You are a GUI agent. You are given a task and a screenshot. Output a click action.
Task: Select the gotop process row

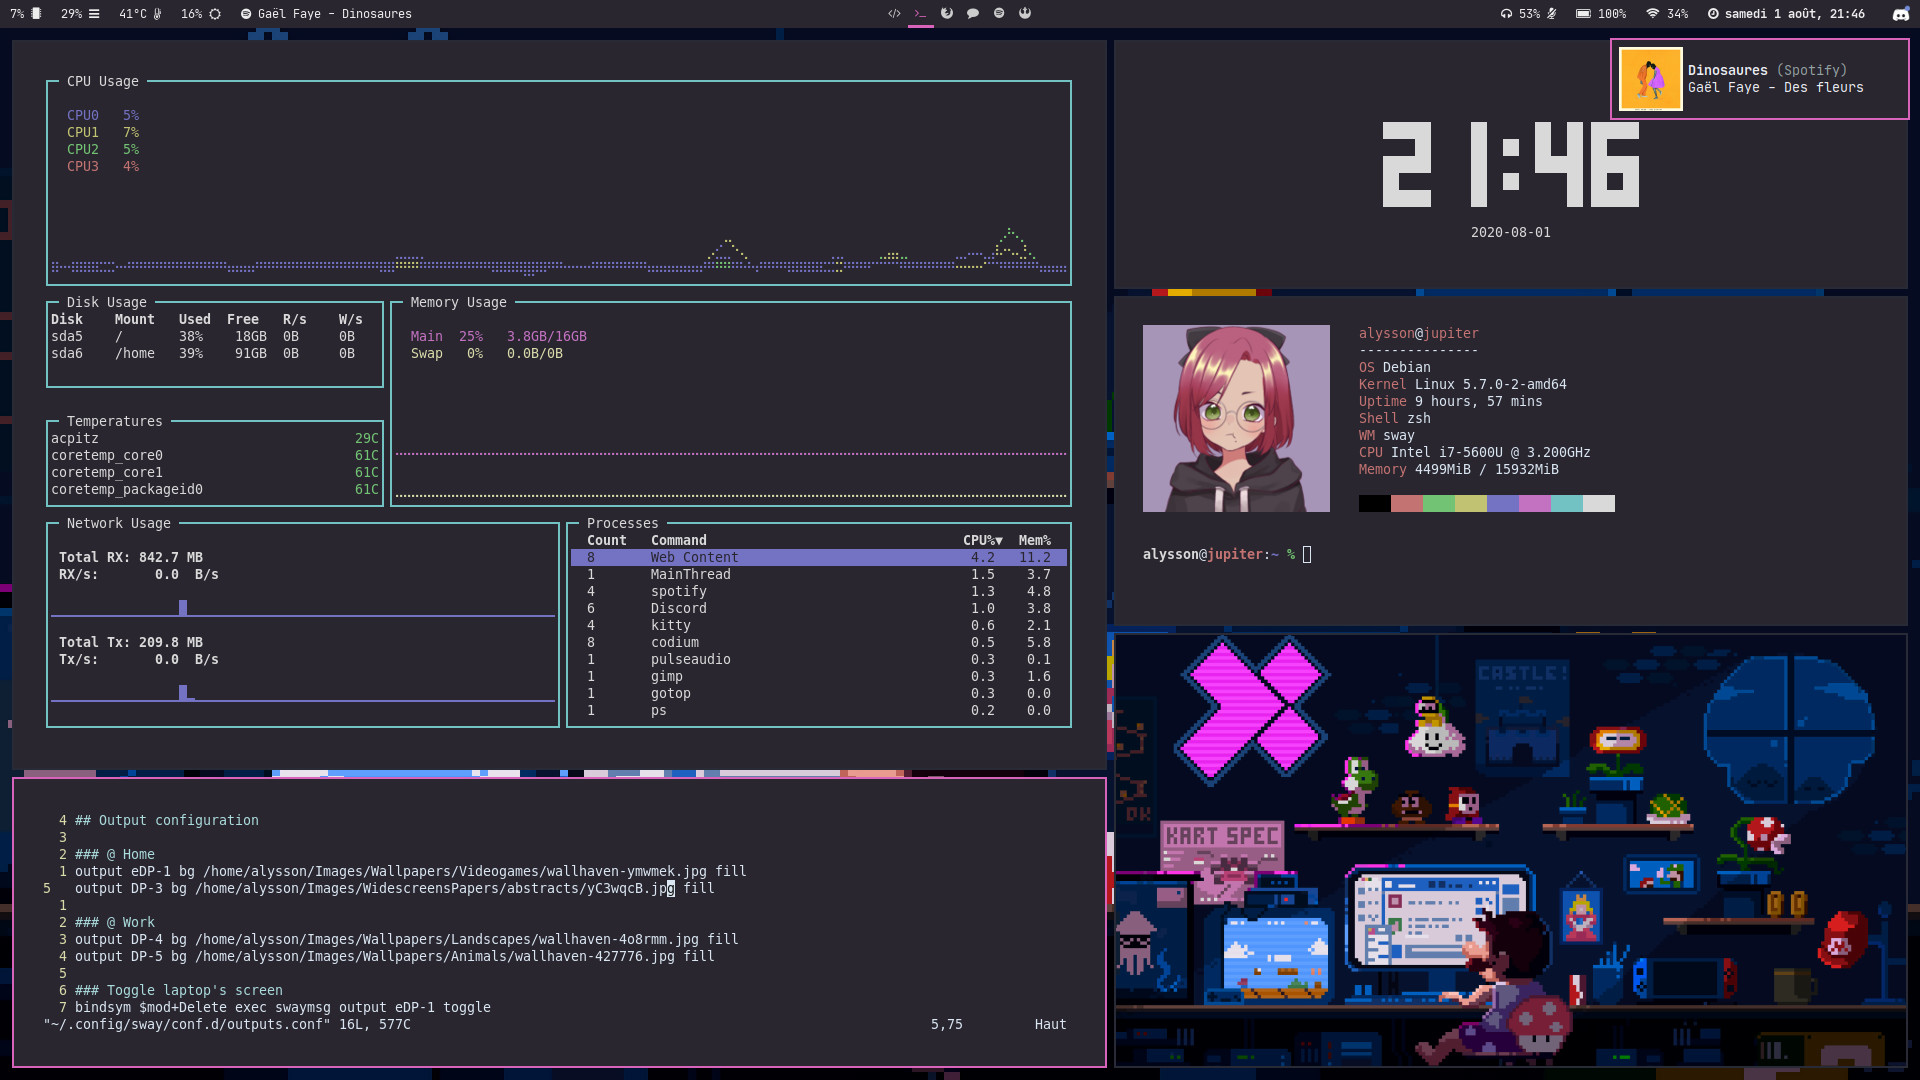[x=819, y=694]
